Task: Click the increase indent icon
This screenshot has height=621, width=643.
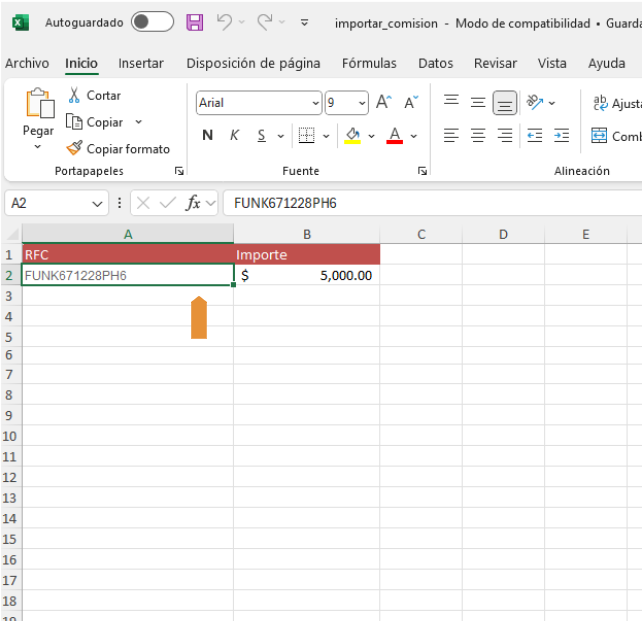Action: [561, 135]
